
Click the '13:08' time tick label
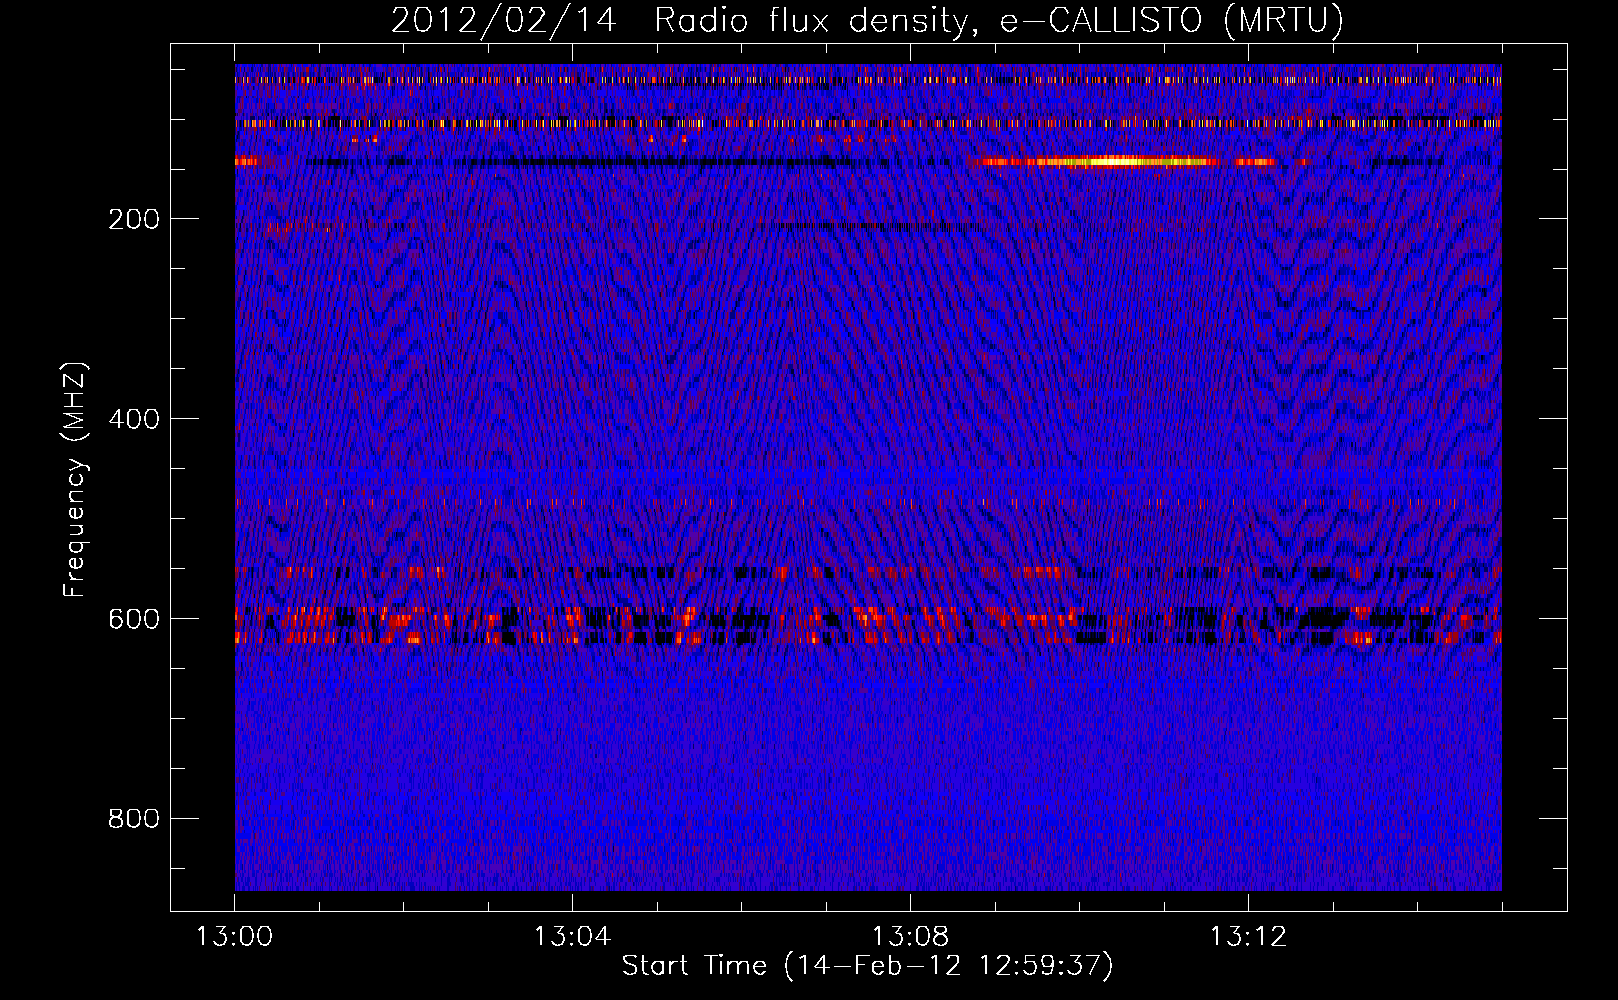910,937
